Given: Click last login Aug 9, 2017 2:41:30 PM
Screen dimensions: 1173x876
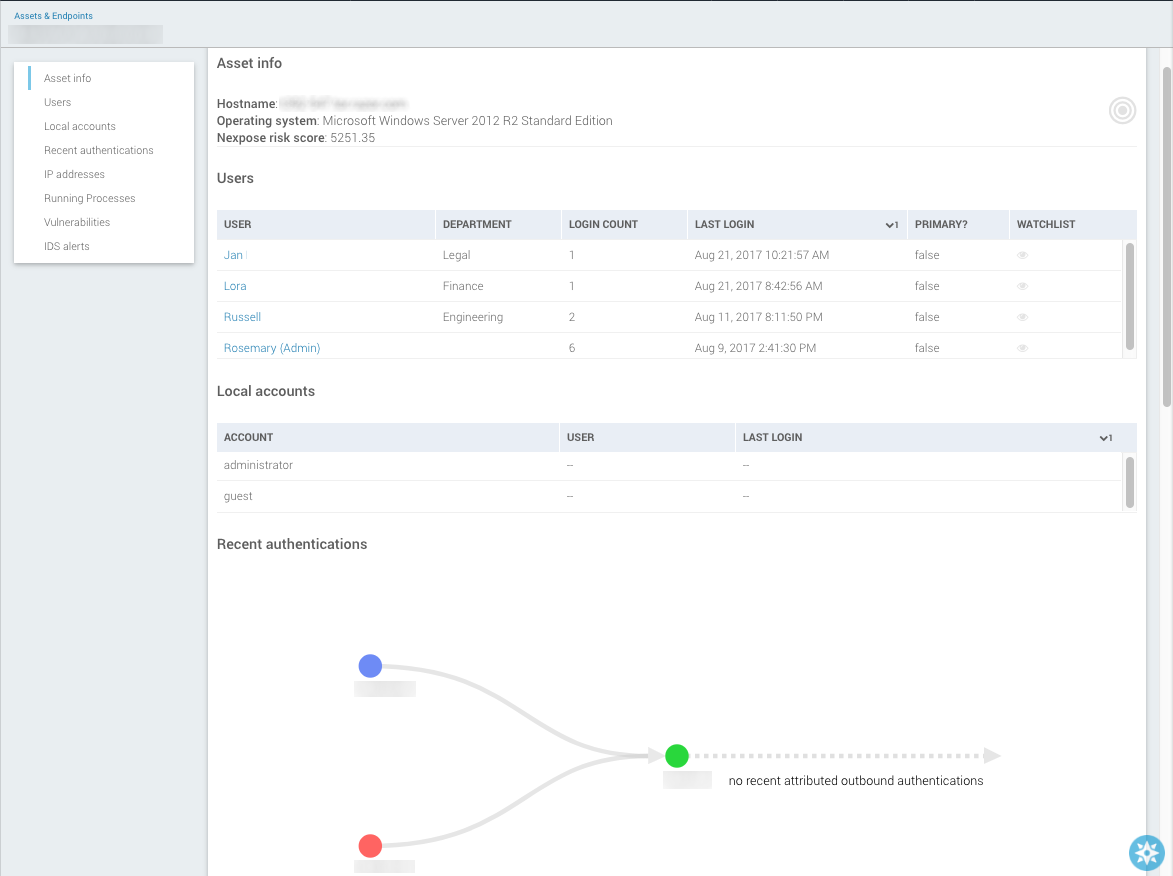Looking at the screenshot, I should point(755,348).
